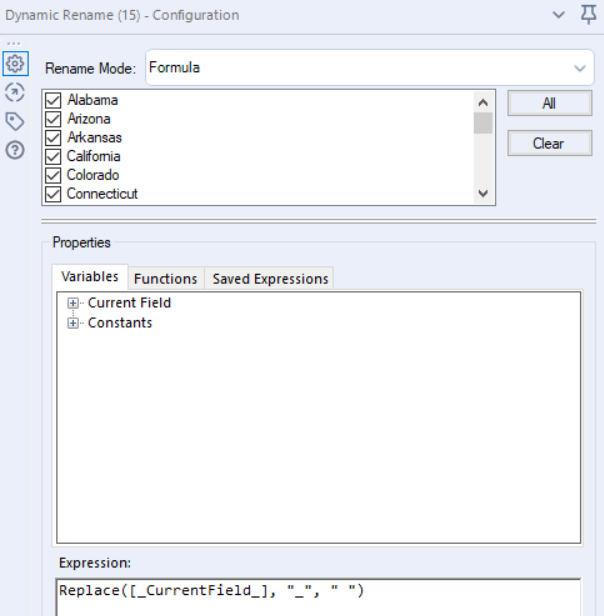Viewport: 604px width, 616px height.
Task: Toggle the Connecticut field checkbox
Action: click(54, 194)
